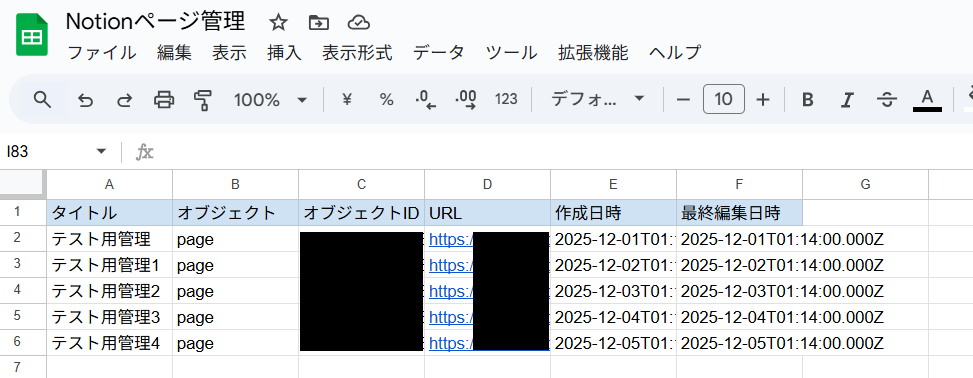
Task: Star the Notionページ管理 document
Action: point(278,23)
